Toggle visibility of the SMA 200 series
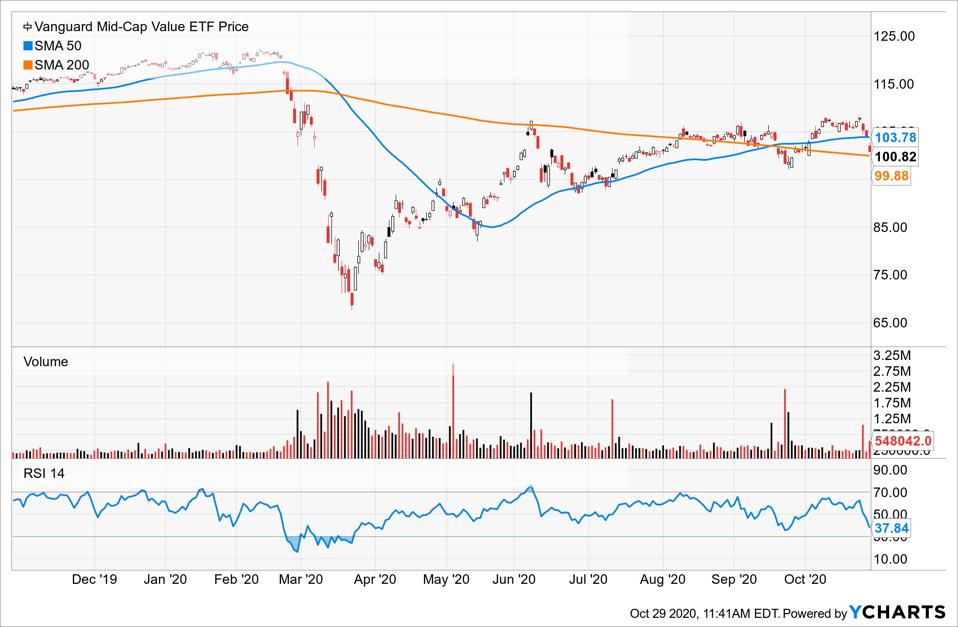 61,63
